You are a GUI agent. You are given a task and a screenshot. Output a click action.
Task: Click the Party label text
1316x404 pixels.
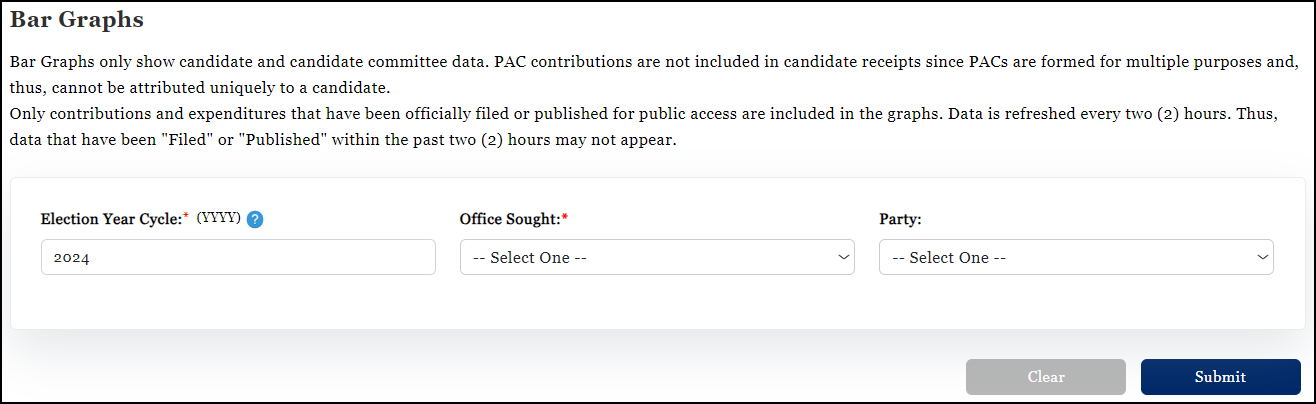pyautogui.click(x=899, y=218)
